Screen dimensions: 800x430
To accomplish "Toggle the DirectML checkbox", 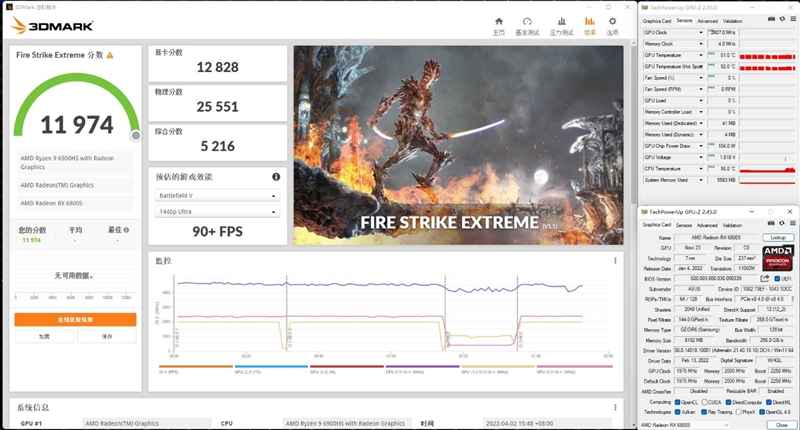I will (768, 402).
